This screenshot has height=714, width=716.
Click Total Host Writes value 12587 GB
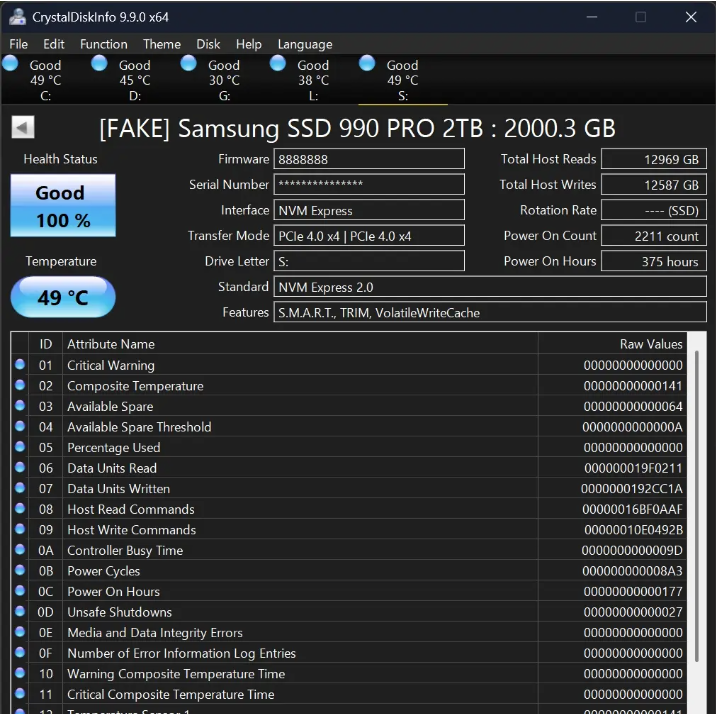[653, 184]
